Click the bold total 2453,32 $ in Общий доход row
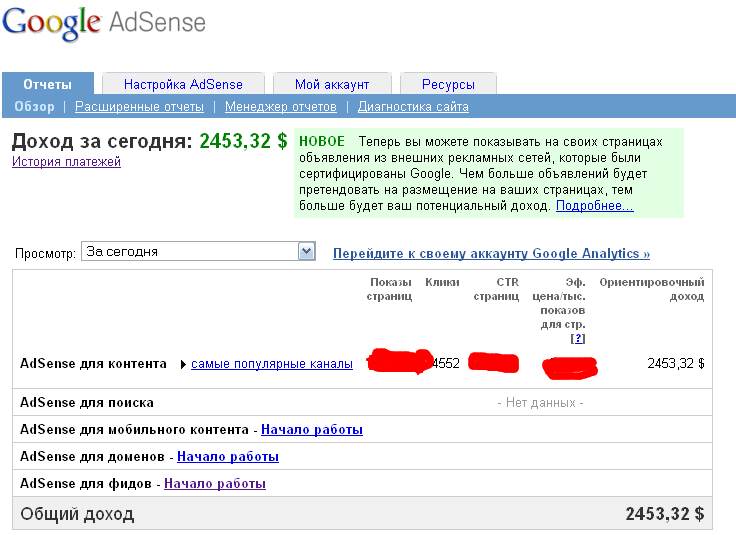The image size is (736, 535). click(x=665, y=514)
